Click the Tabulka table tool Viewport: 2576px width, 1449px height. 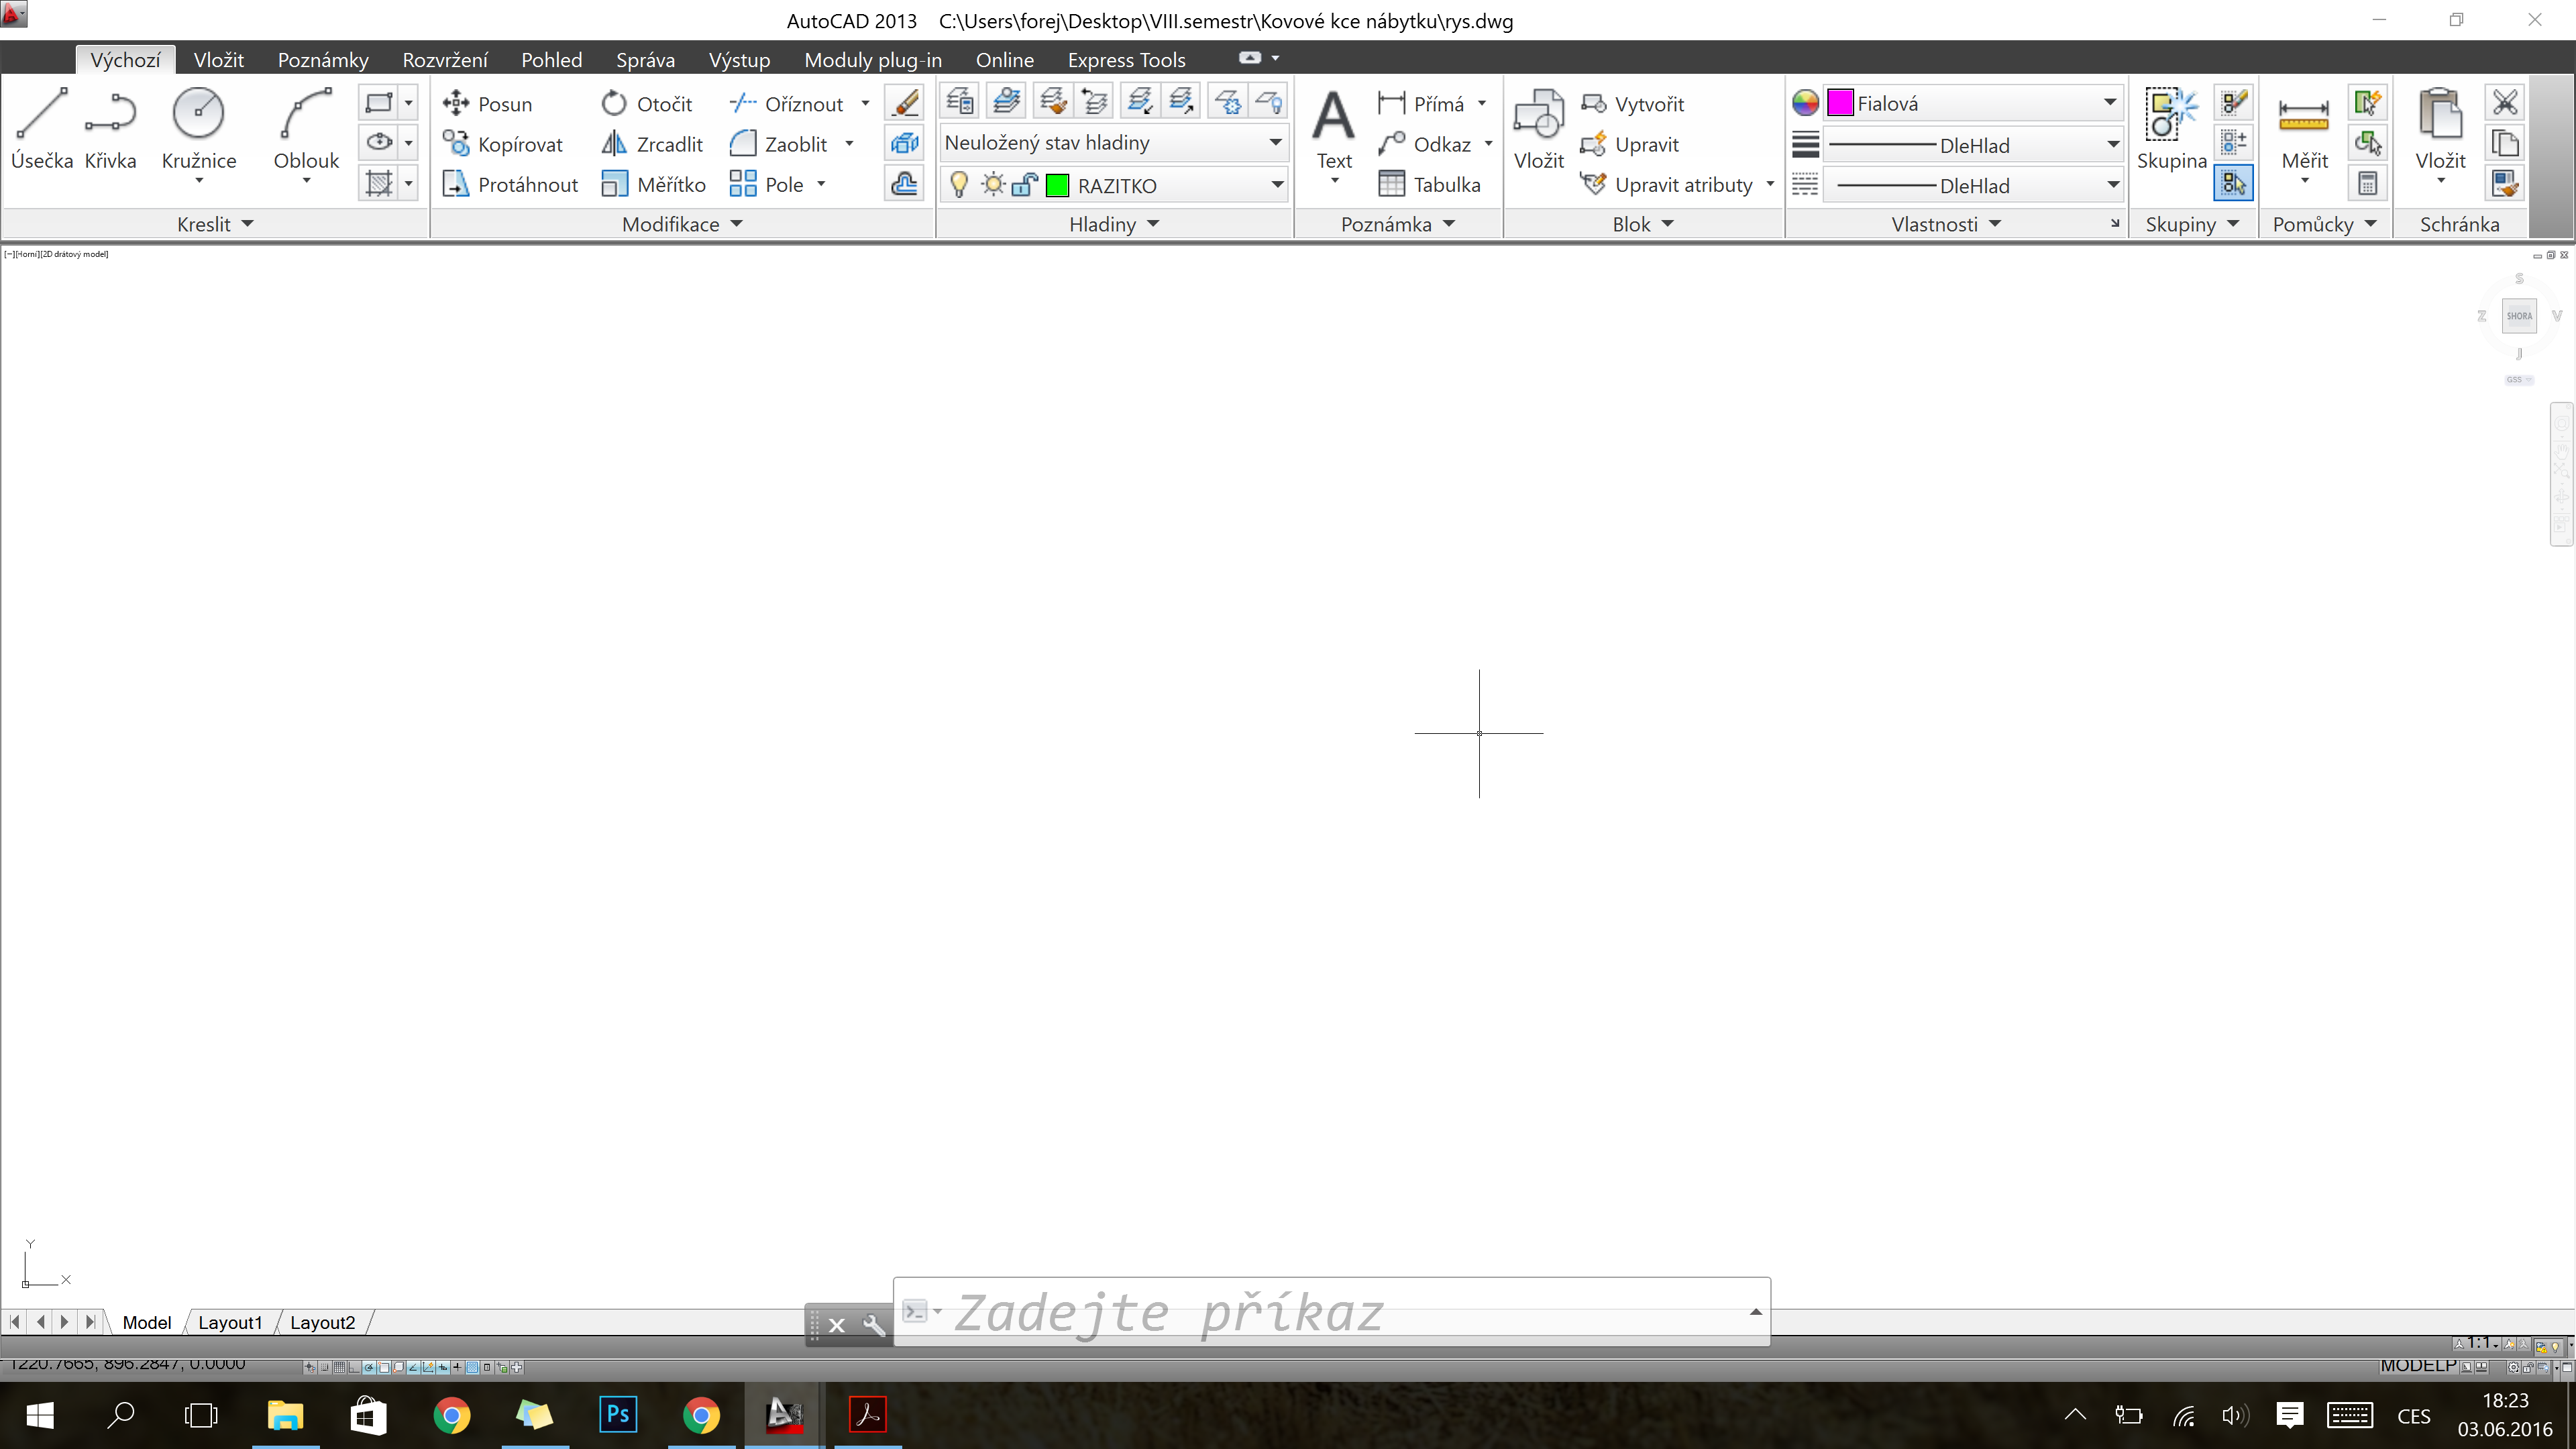click(x=1429, y=184)
